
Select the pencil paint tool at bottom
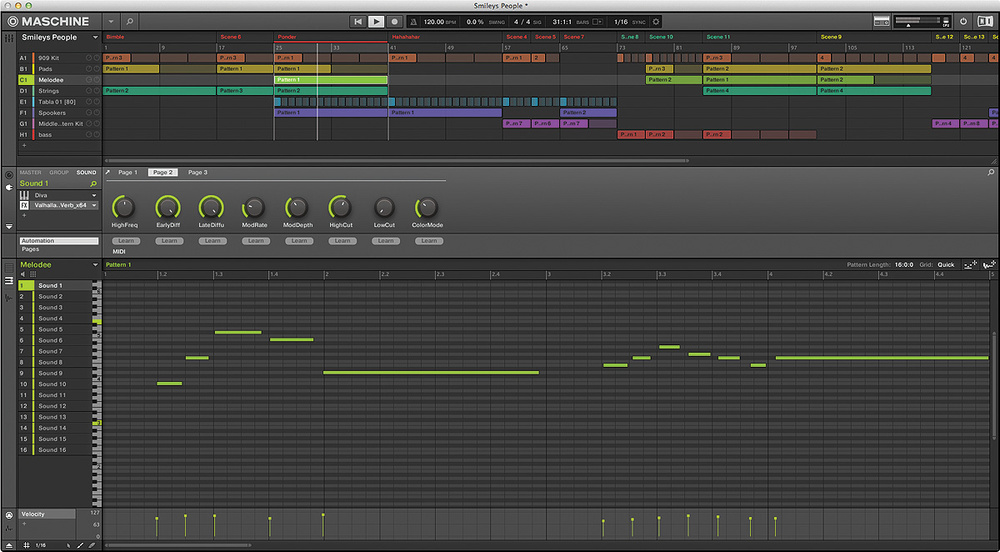tap(80, 546)
